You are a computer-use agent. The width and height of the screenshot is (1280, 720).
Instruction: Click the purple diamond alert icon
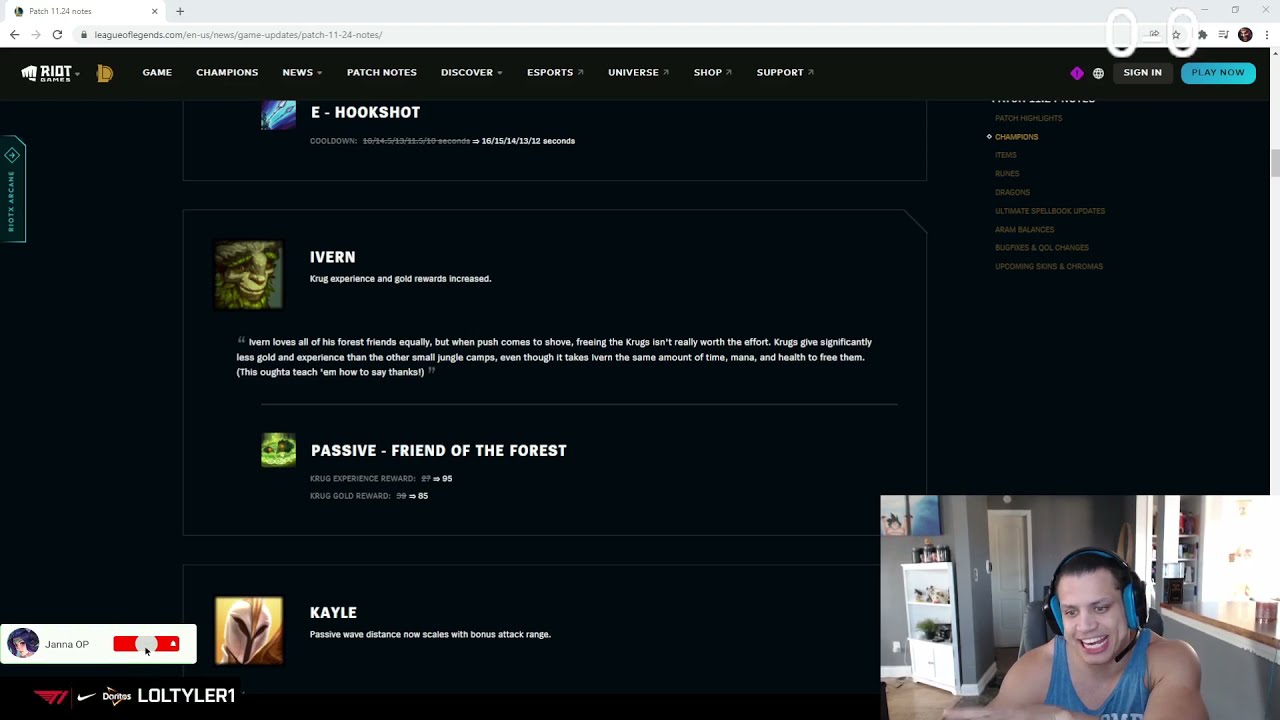click(1077, 73)
